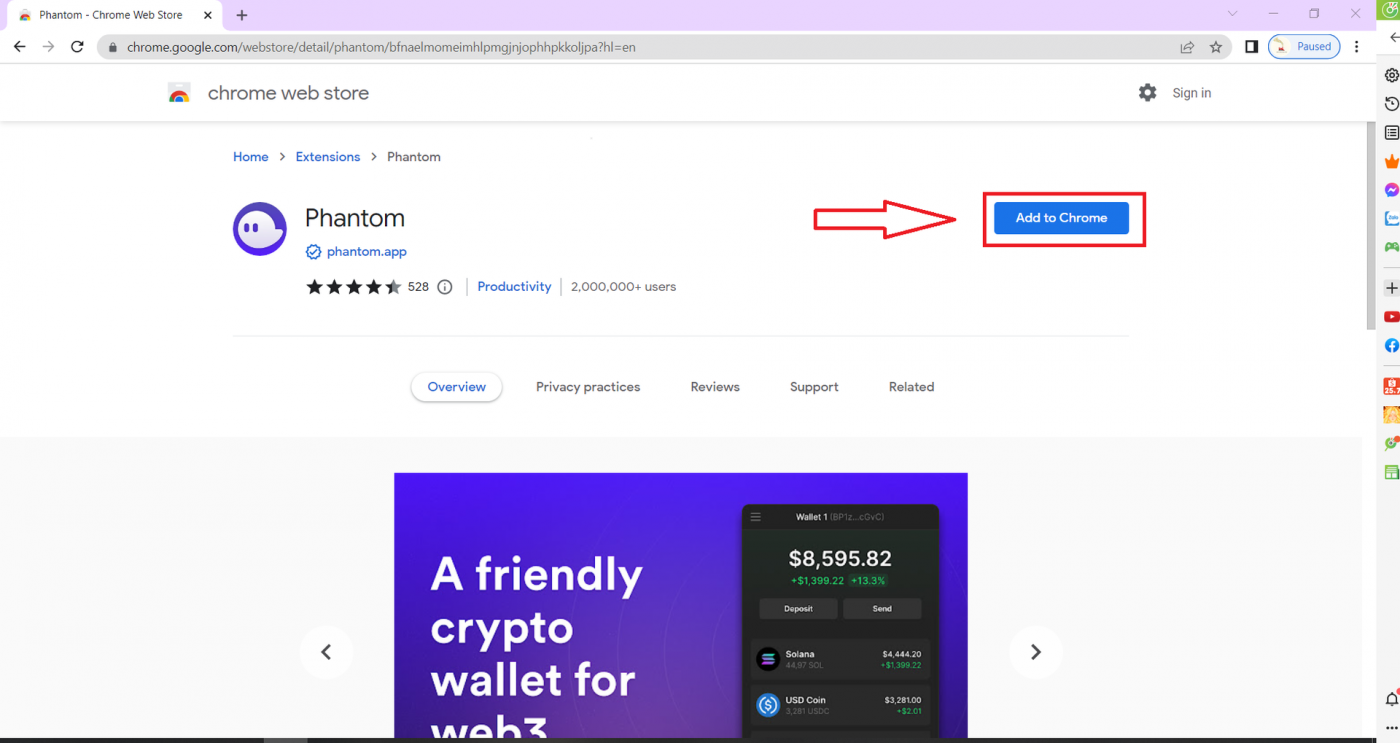Go to Extensions breadcrumb link
The height and width of the screenshot is (743, 1400).
click(327, 157)
